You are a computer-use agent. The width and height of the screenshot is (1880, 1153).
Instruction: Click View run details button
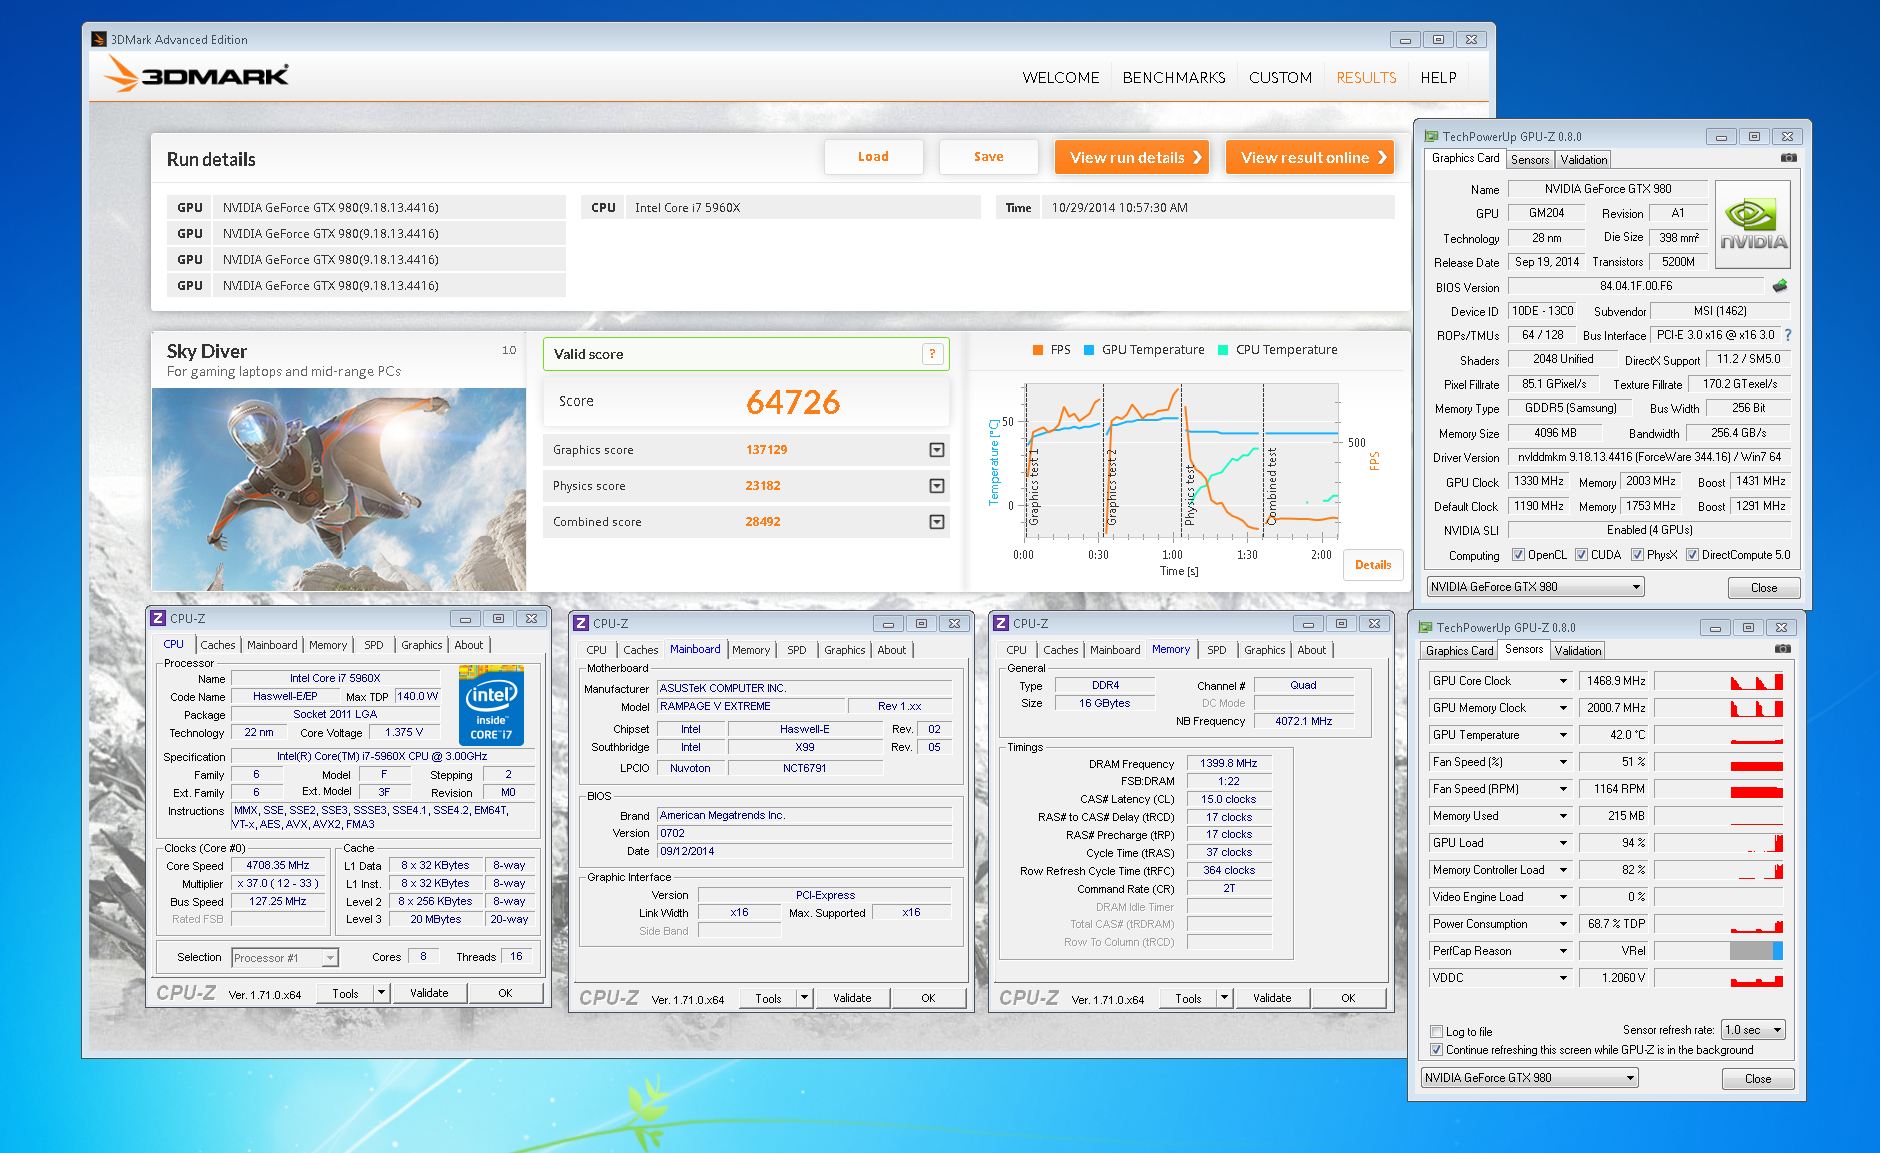[1132, 157]
